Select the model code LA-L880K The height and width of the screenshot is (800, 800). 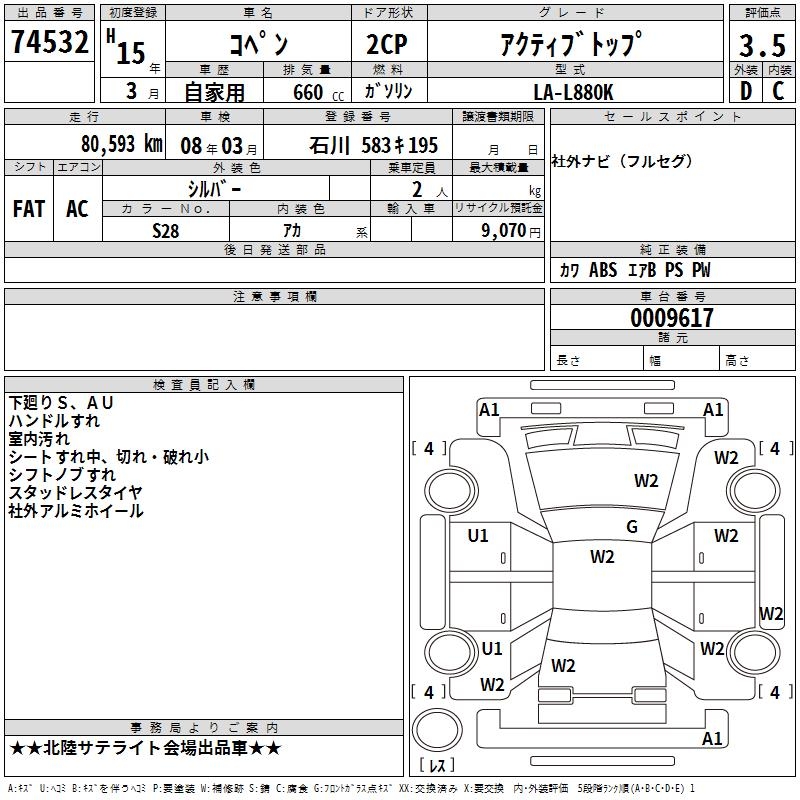[x=571, y=91]
